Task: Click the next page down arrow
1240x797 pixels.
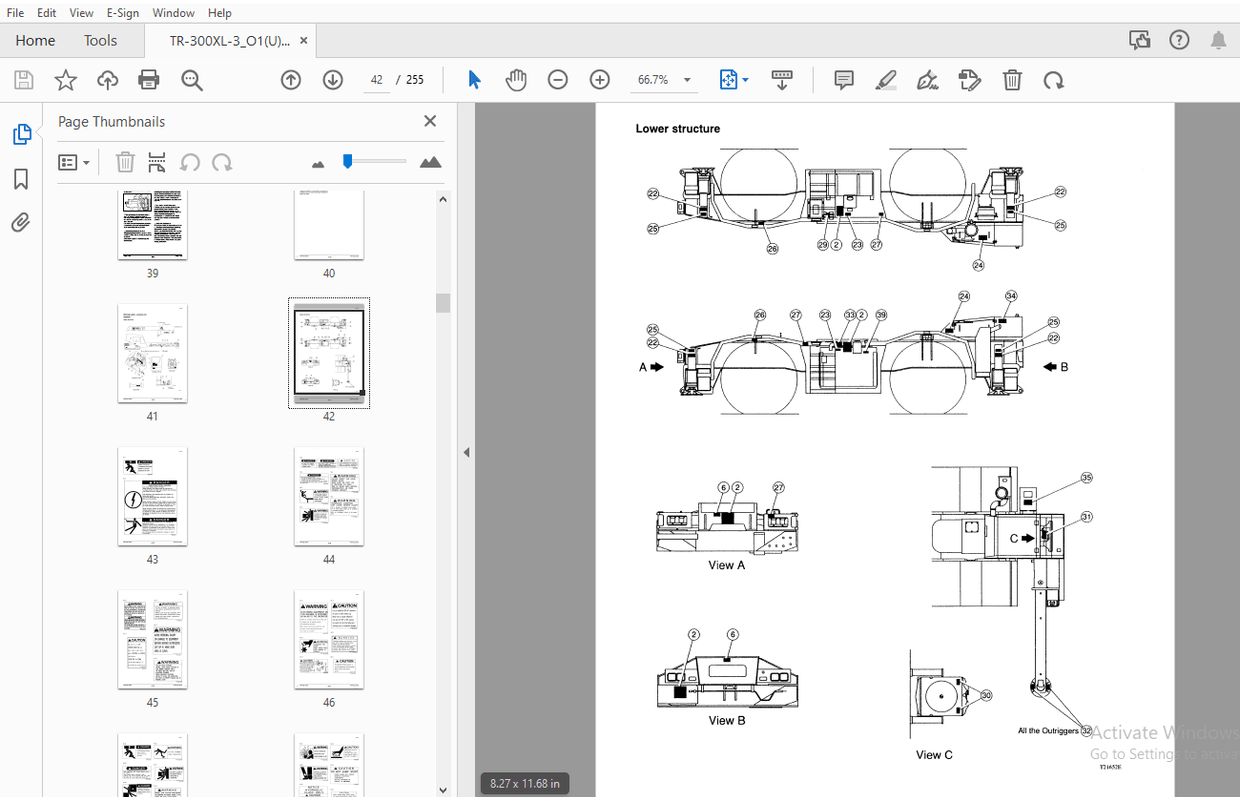Action: click(x=332, y=79)
